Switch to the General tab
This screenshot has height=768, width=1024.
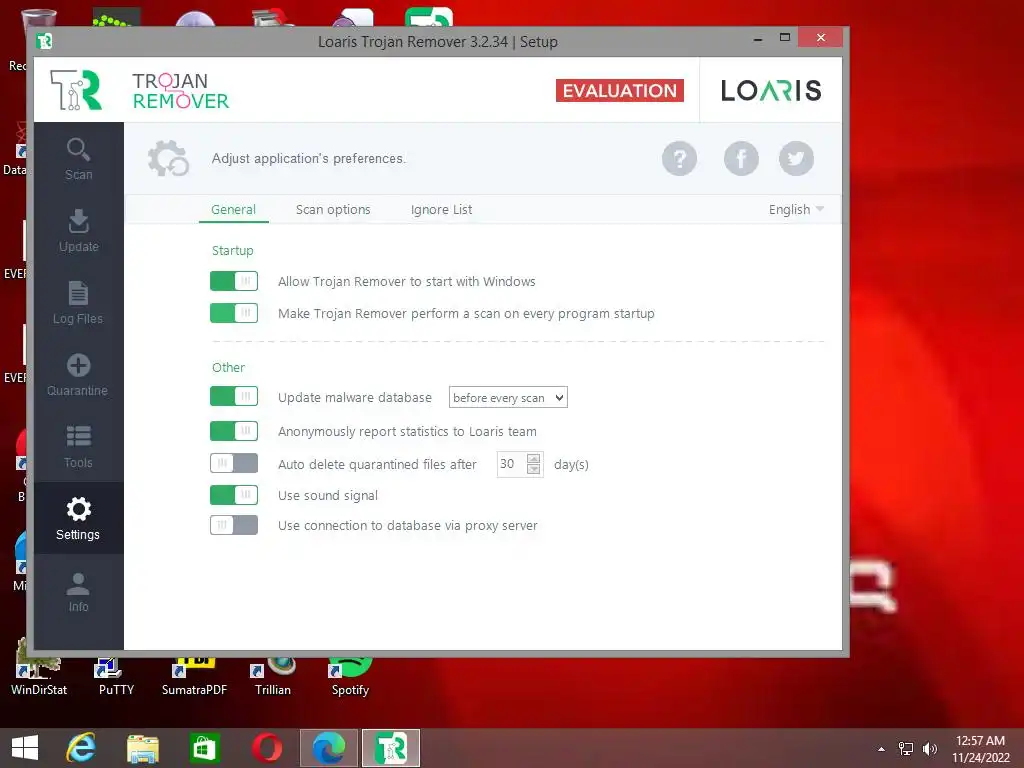point(233,210)
